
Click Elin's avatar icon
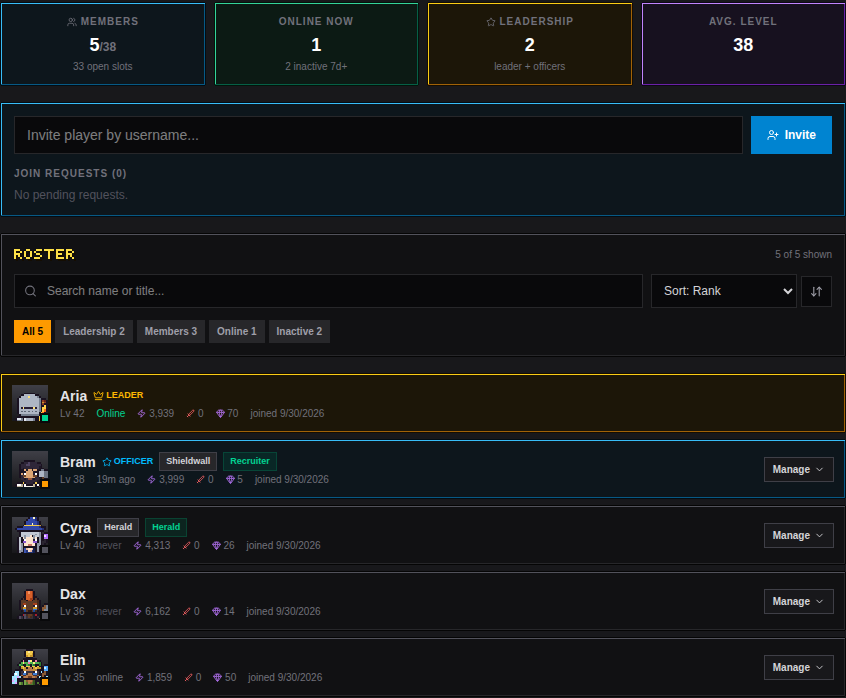coord(30,667)
